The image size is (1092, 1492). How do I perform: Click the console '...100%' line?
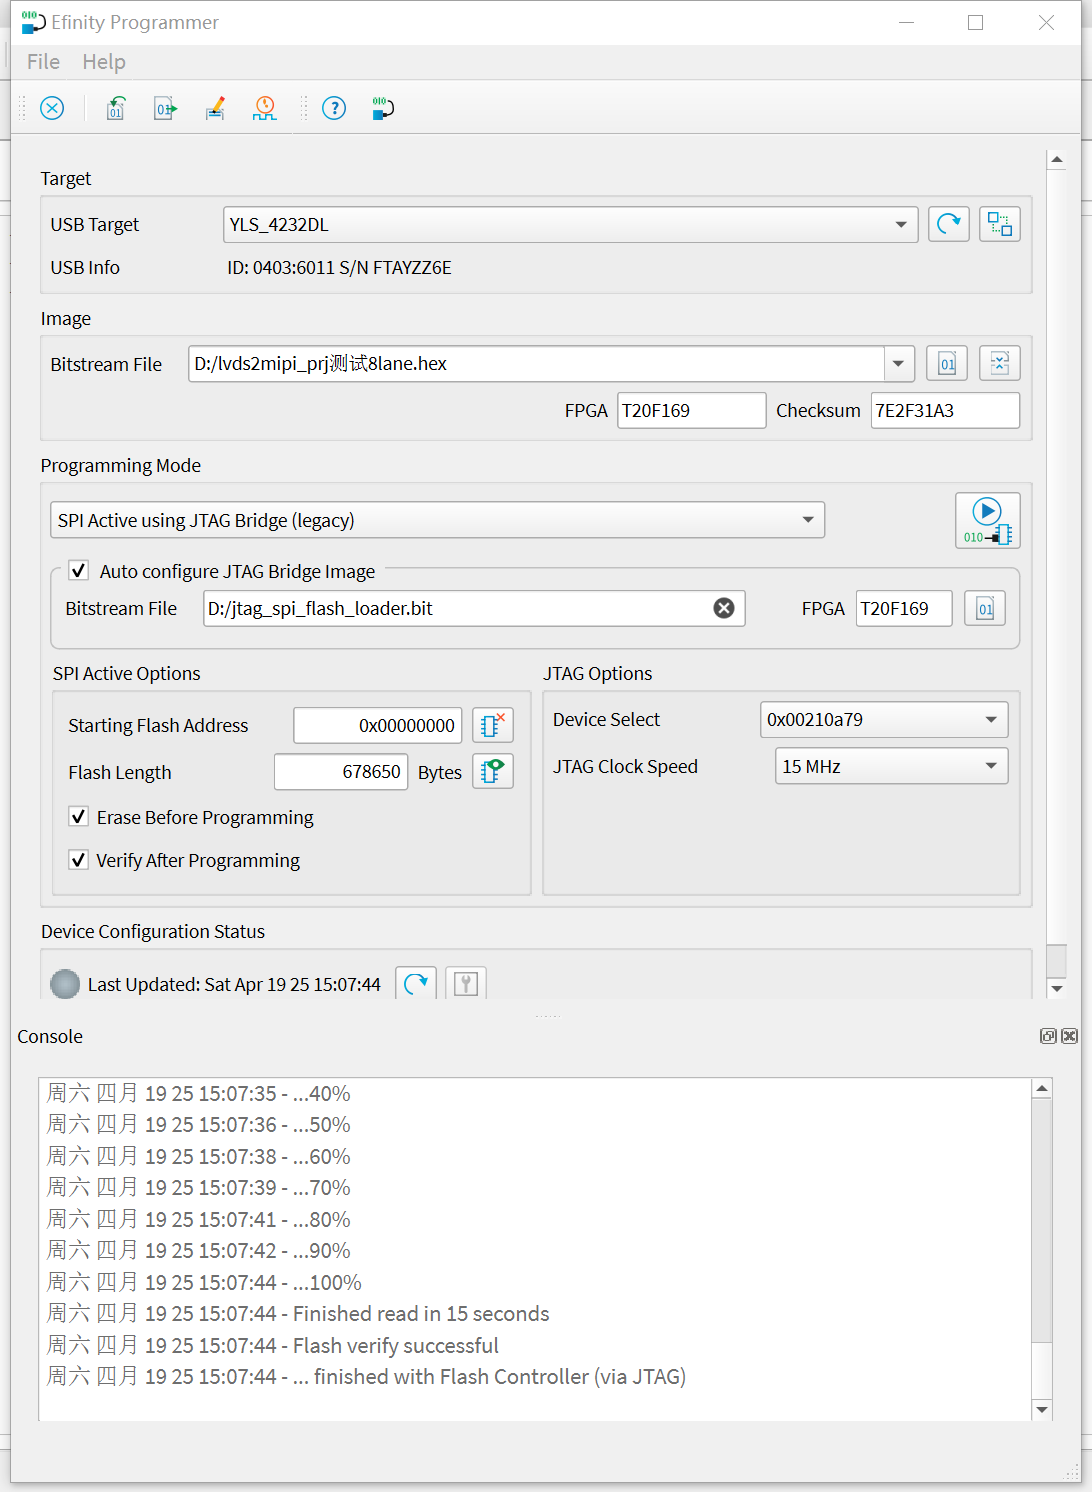coord(204,1282)
